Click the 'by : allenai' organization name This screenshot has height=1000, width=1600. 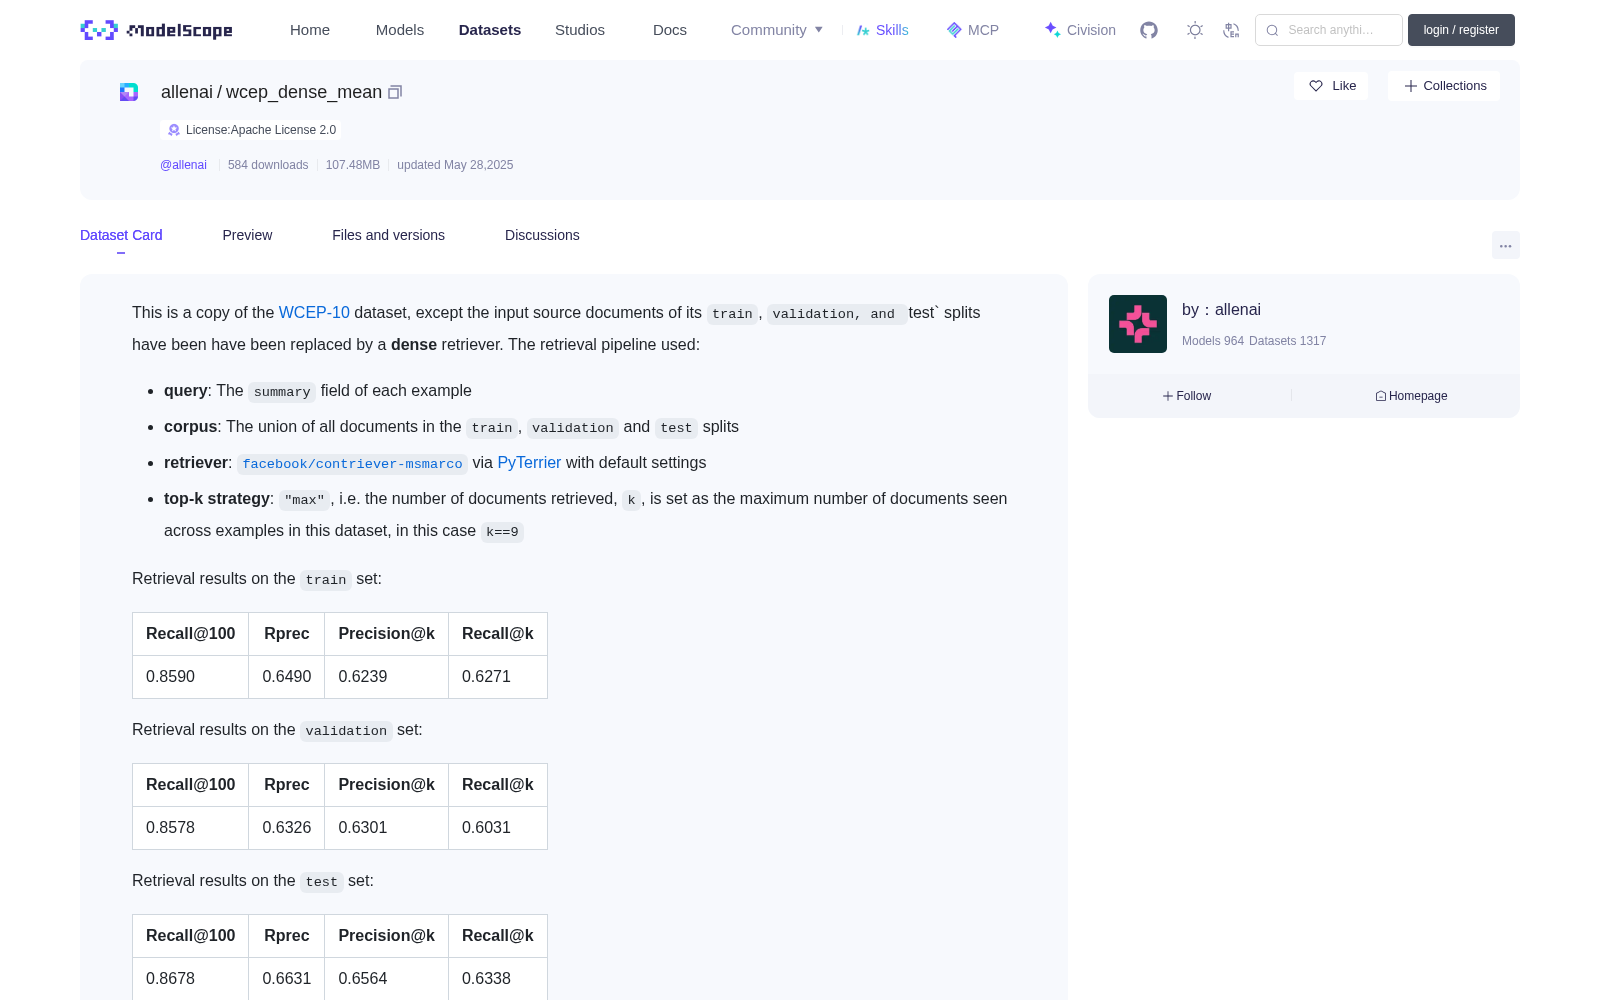(1221, 310)
